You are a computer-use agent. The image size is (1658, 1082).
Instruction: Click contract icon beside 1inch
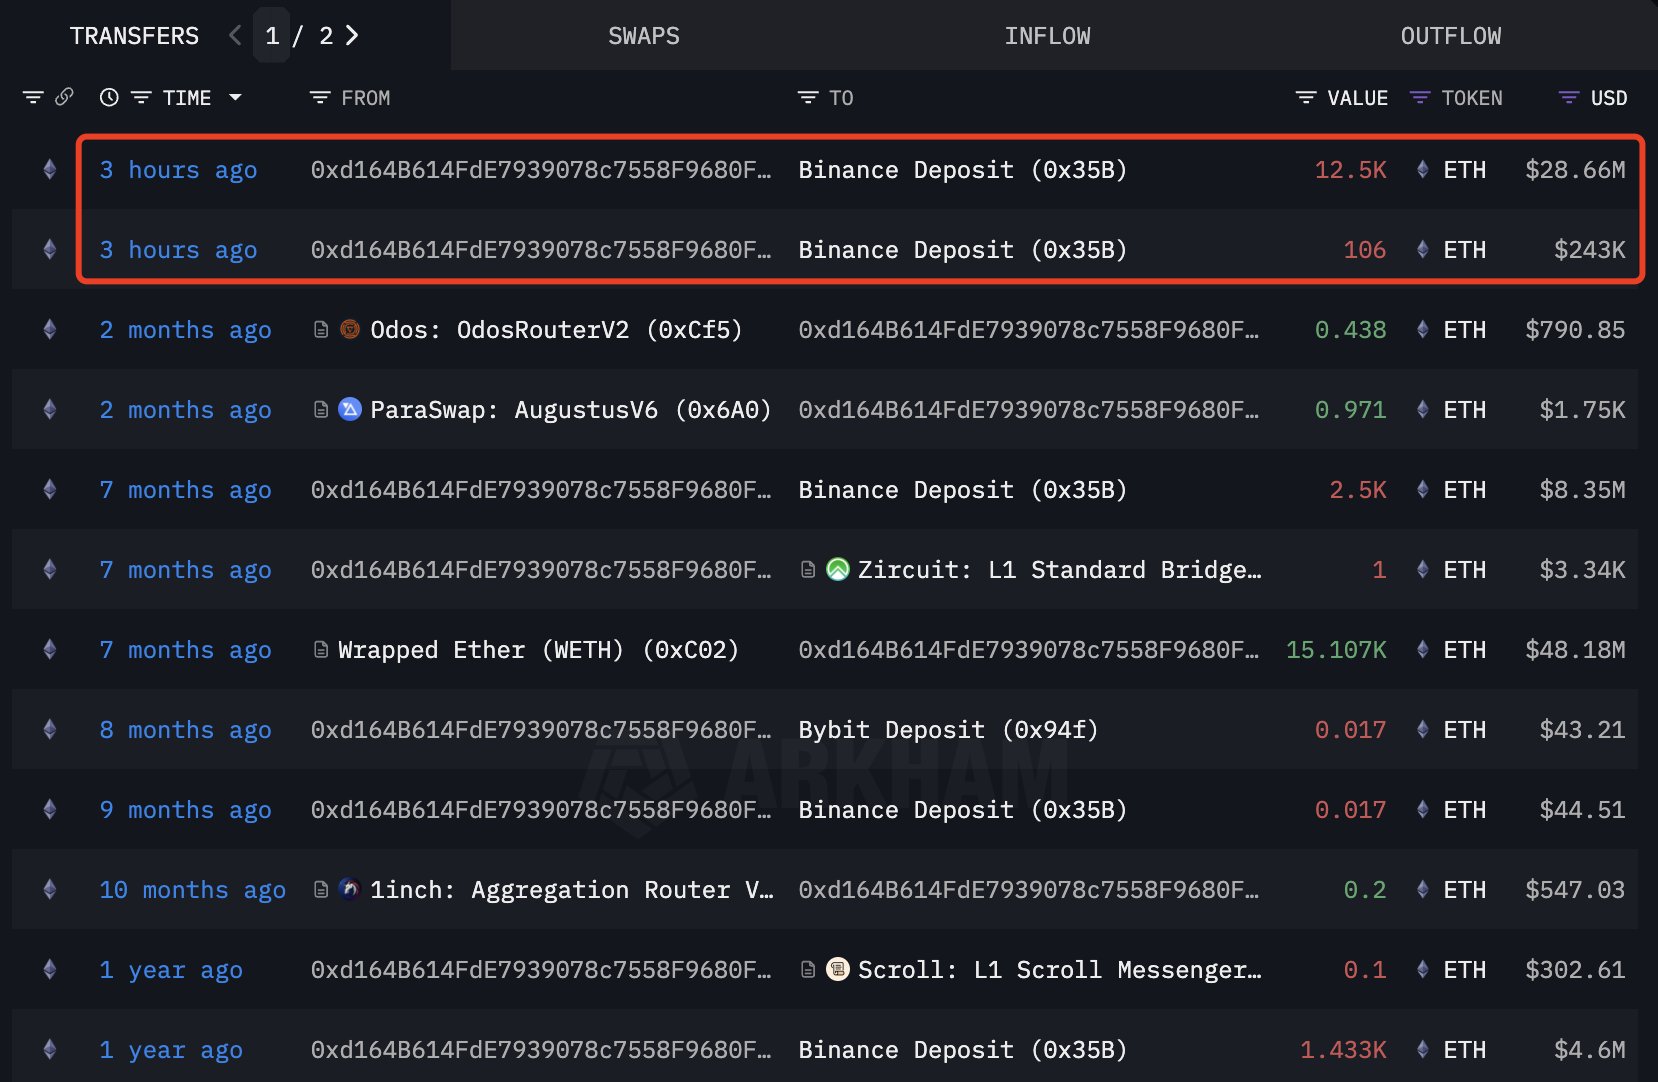[x=321, y=889]
